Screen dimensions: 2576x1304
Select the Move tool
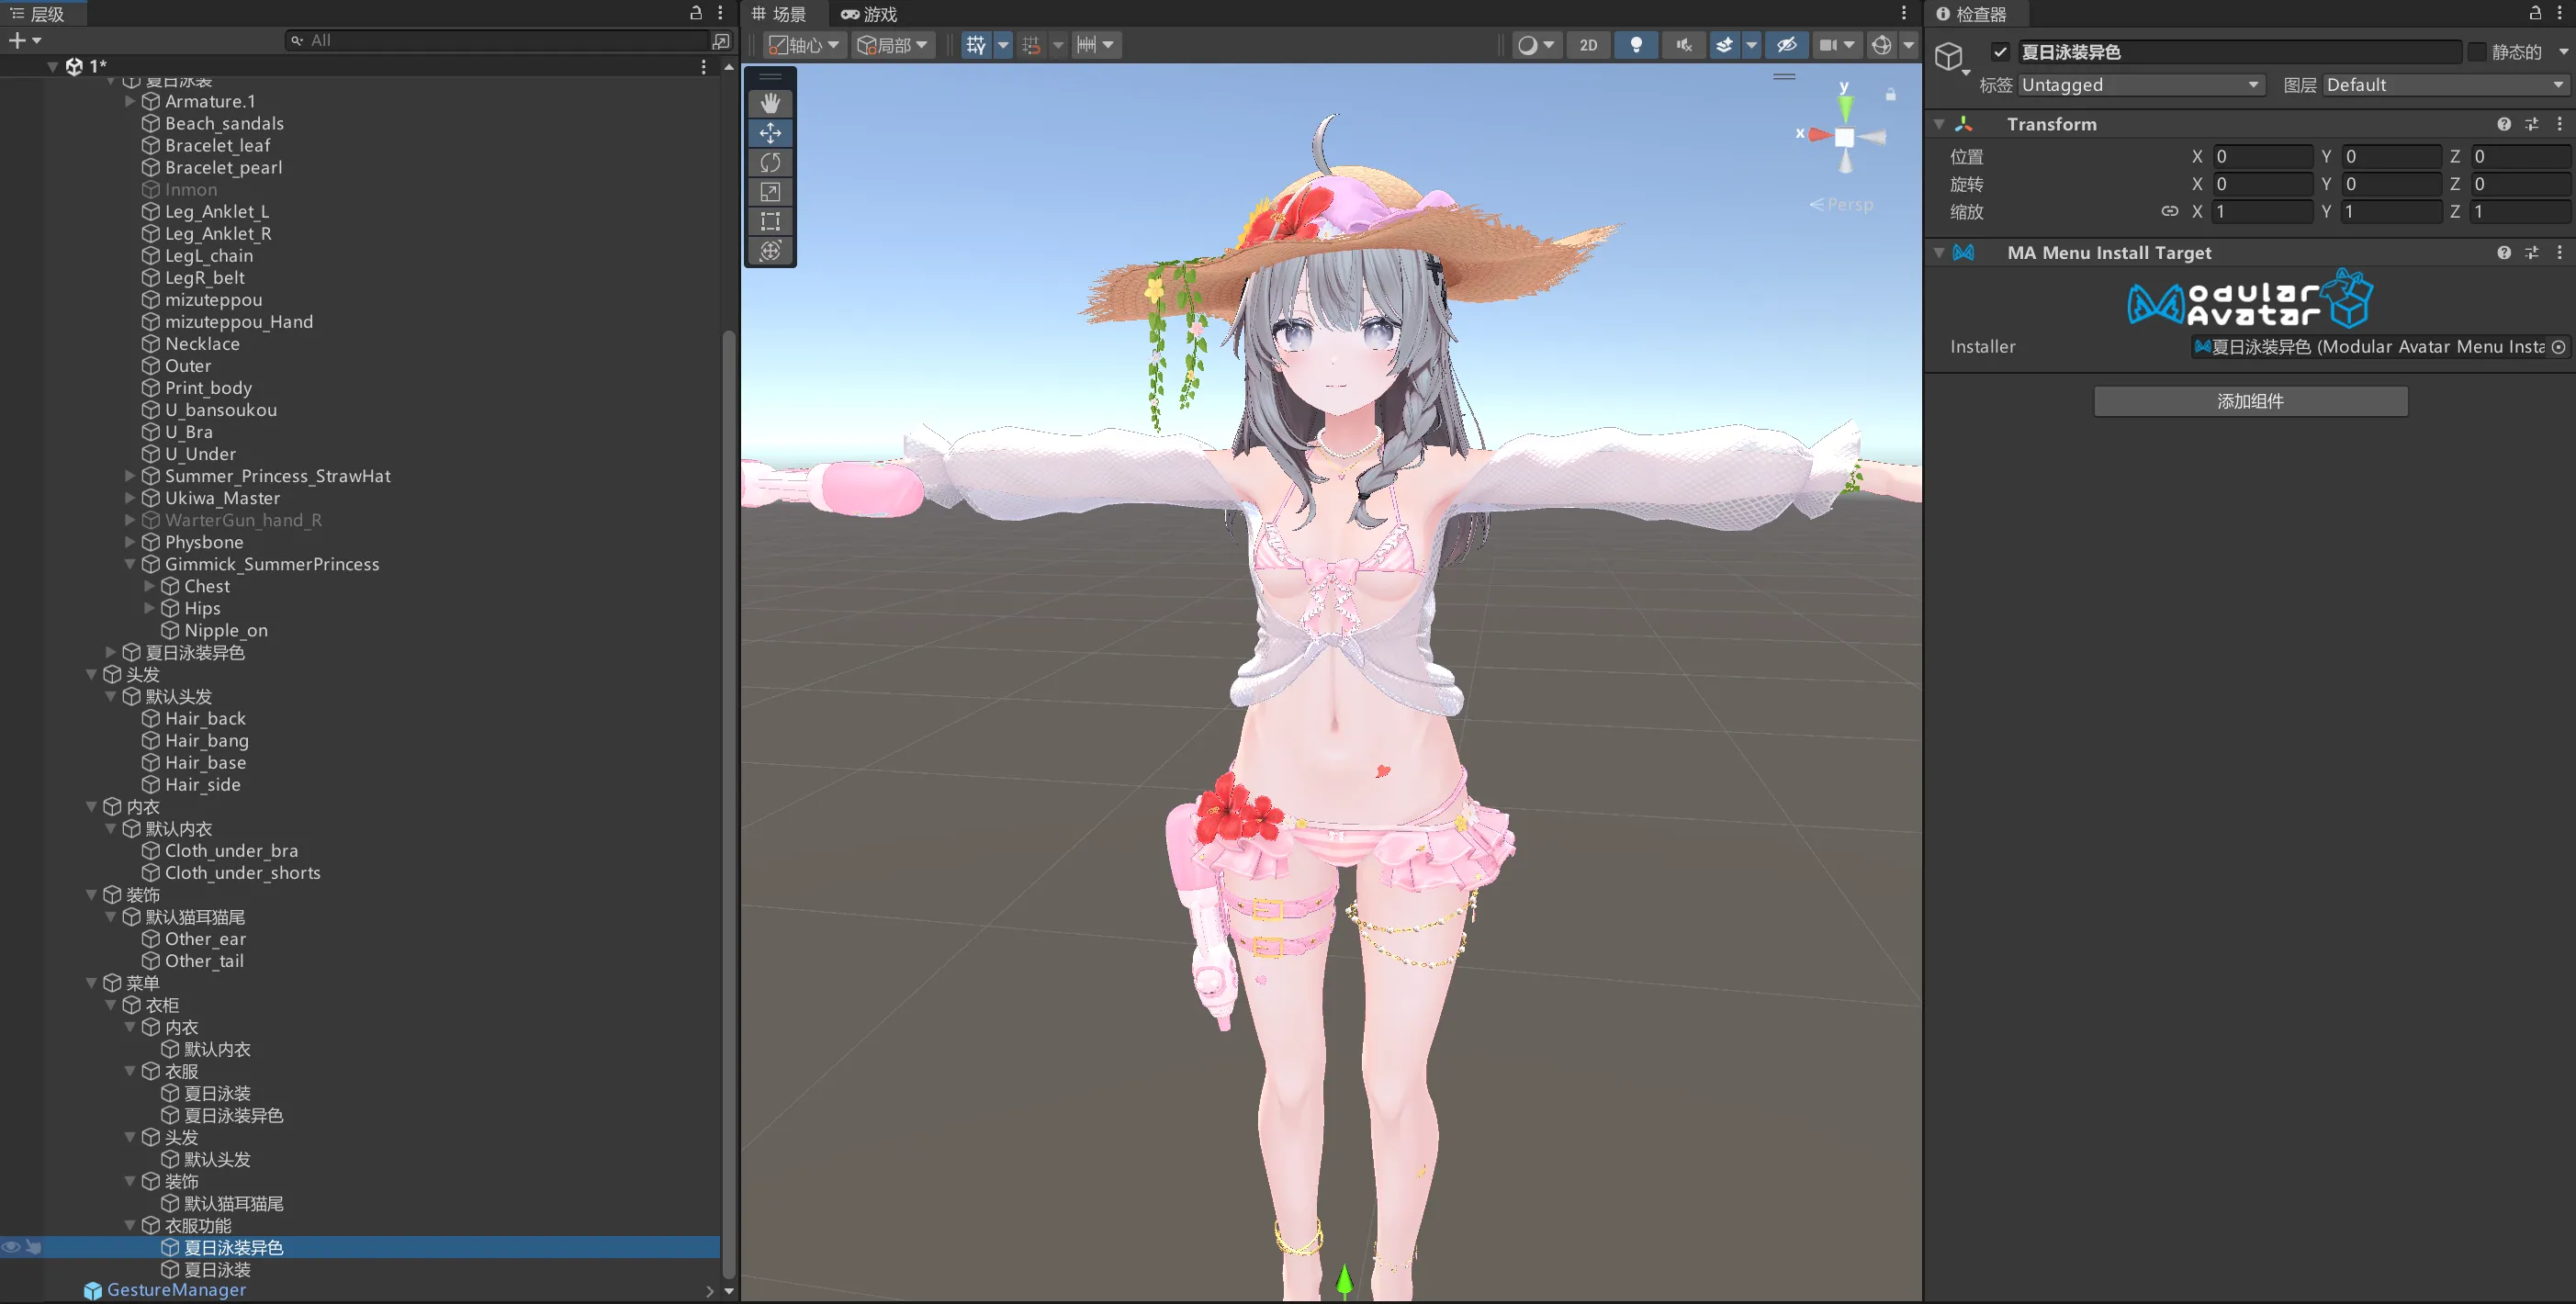(770, 133)
